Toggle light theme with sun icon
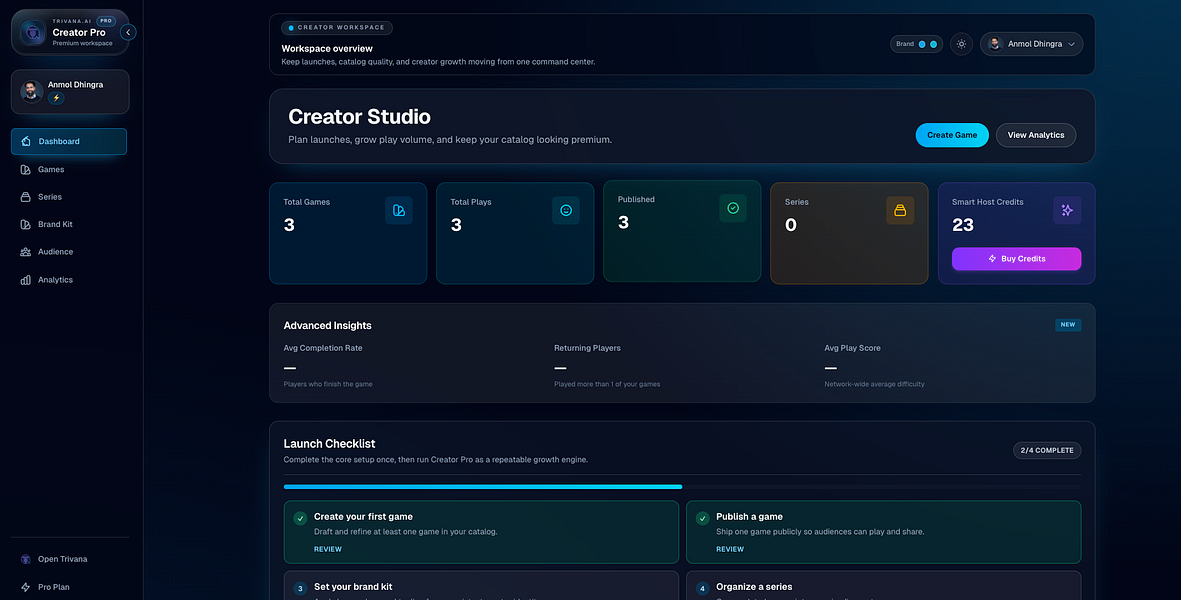 pos(961,44)
